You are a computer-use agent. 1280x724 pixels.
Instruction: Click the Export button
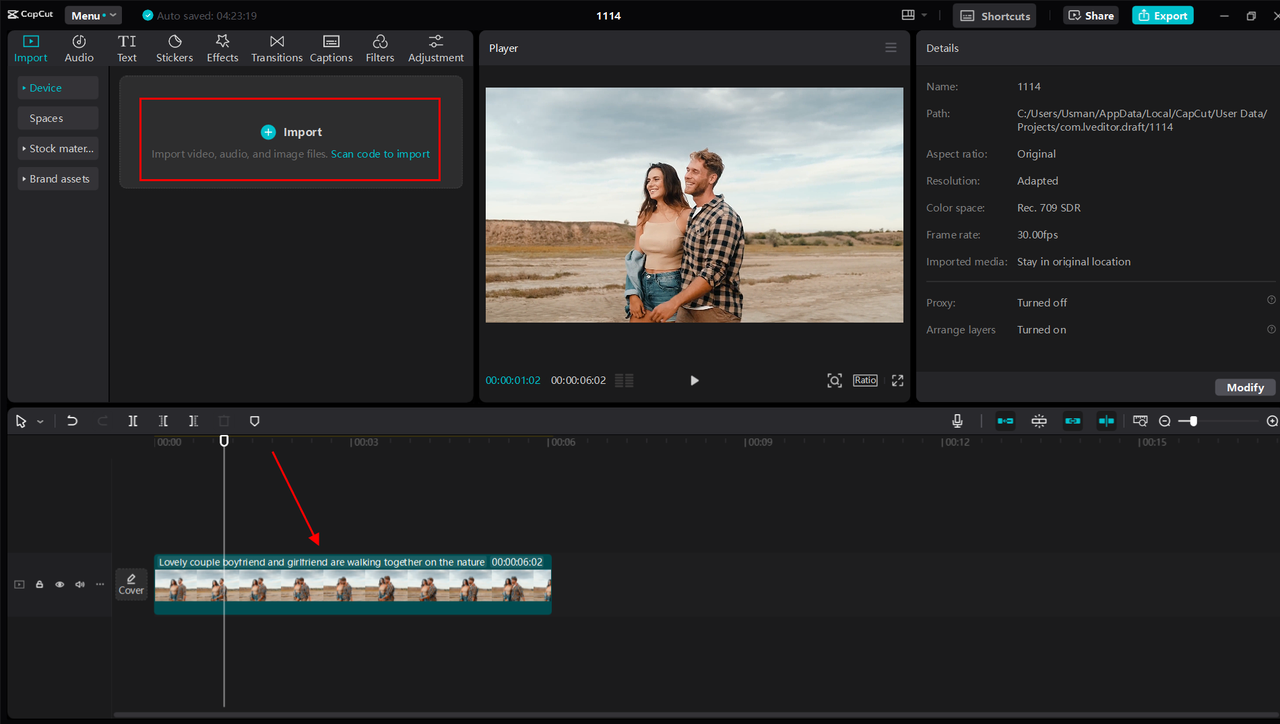point(1162,15)
